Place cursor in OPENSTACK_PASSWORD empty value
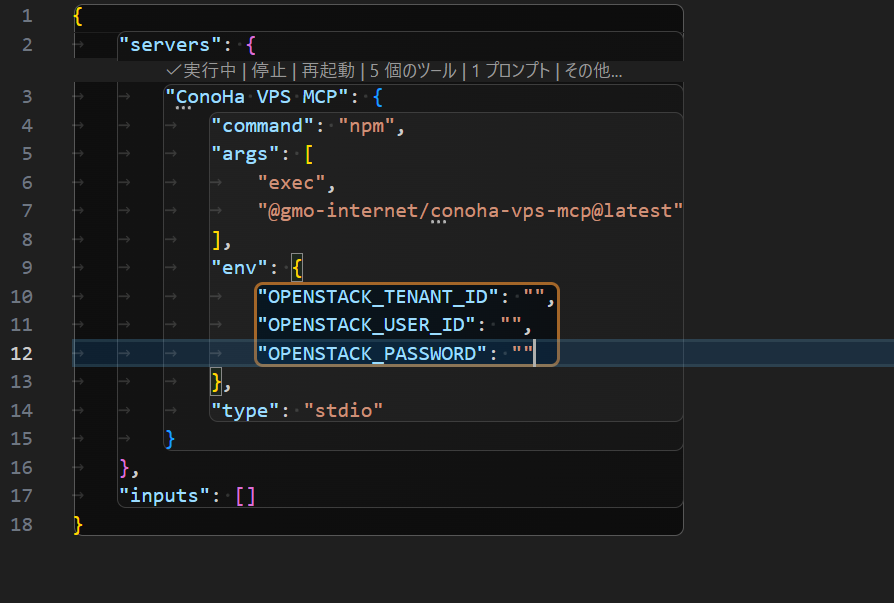894x603 pixels. 523,353
